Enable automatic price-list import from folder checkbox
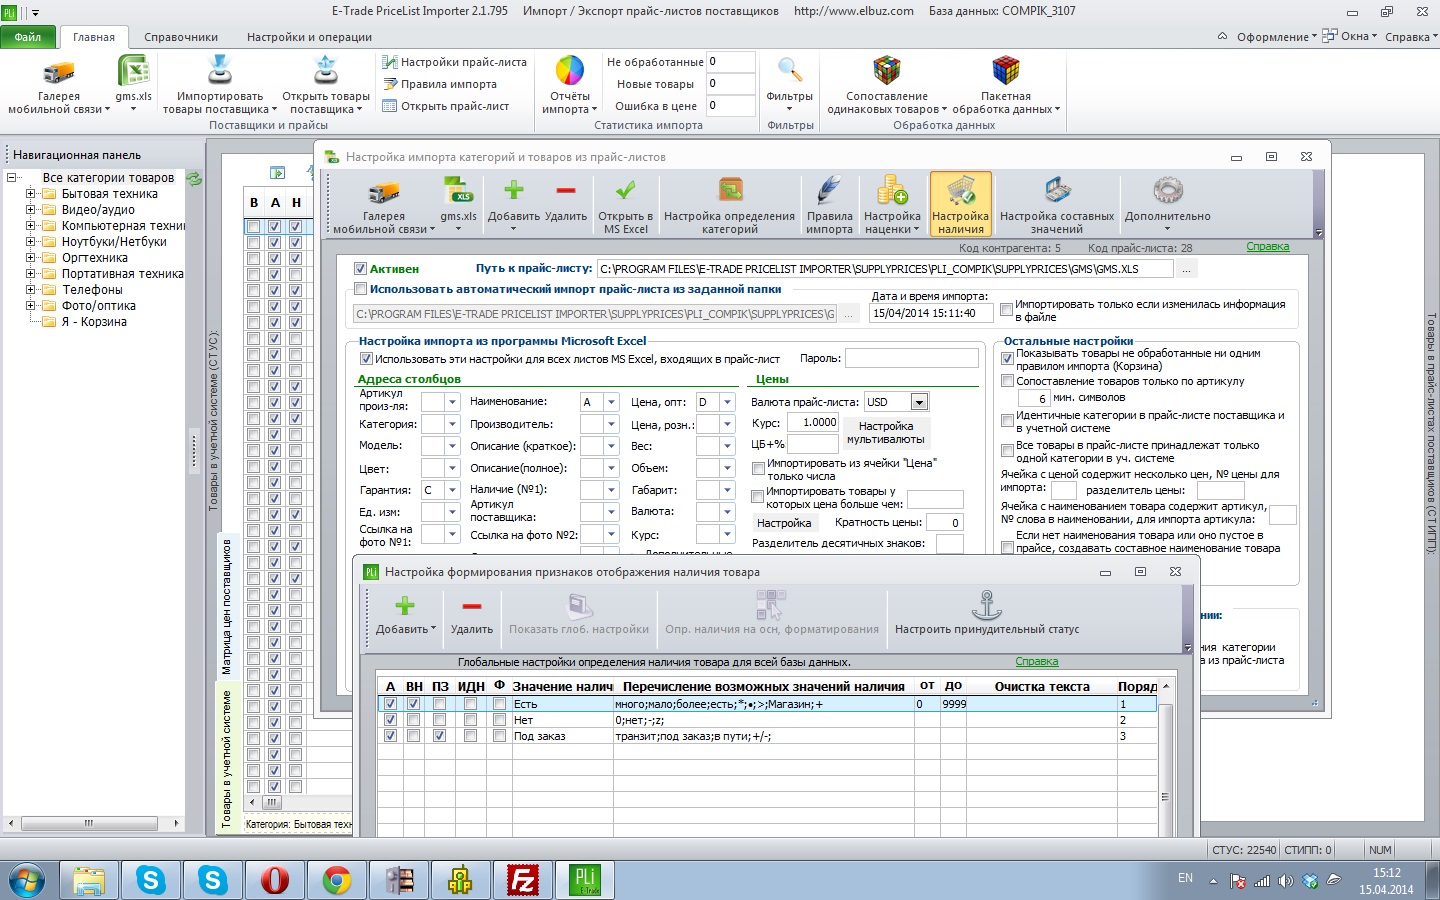1440x900 pixels. click(360, 289)
